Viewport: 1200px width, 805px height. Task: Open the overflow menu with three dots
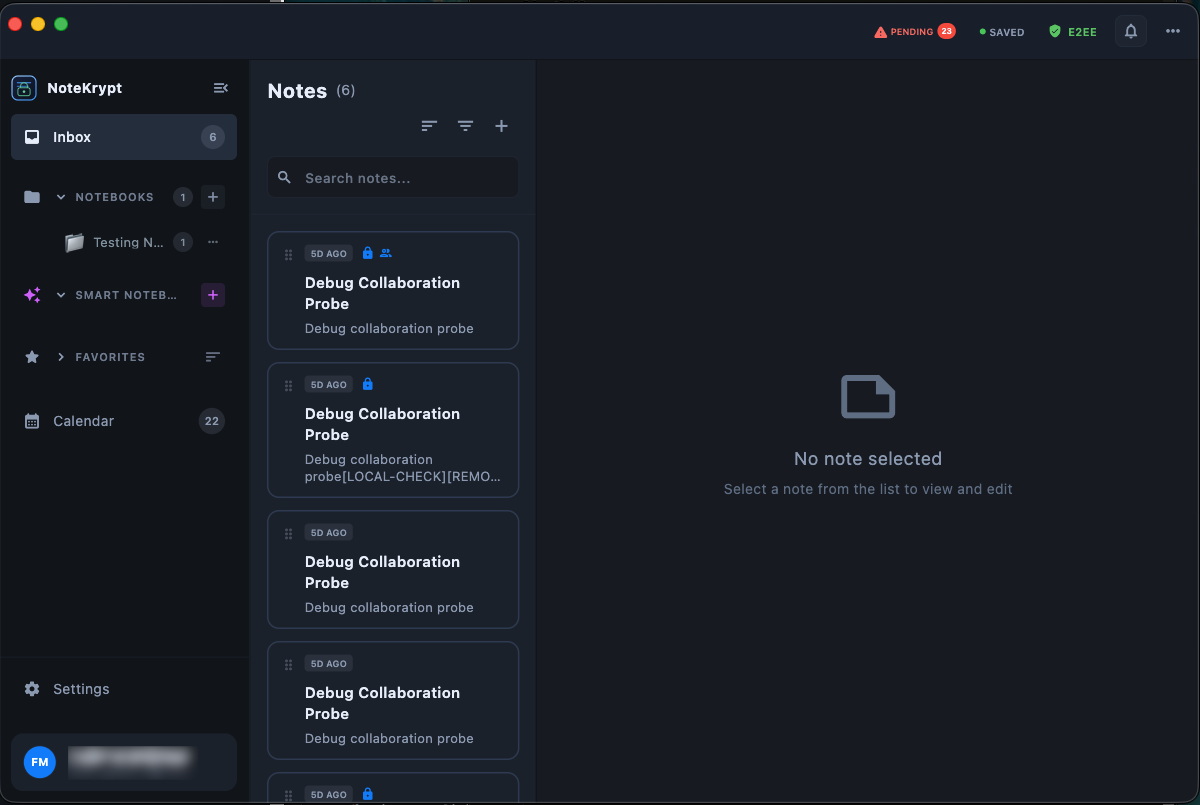(1172, 31)
